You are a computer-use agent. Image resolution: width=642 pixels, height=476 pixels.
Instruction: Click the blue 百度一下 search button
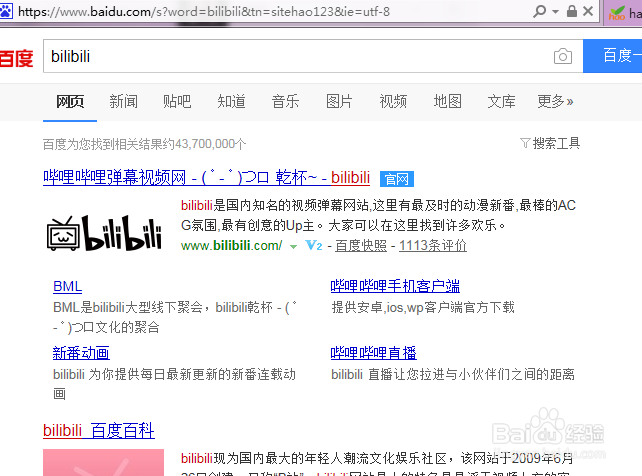pos(613,56)
